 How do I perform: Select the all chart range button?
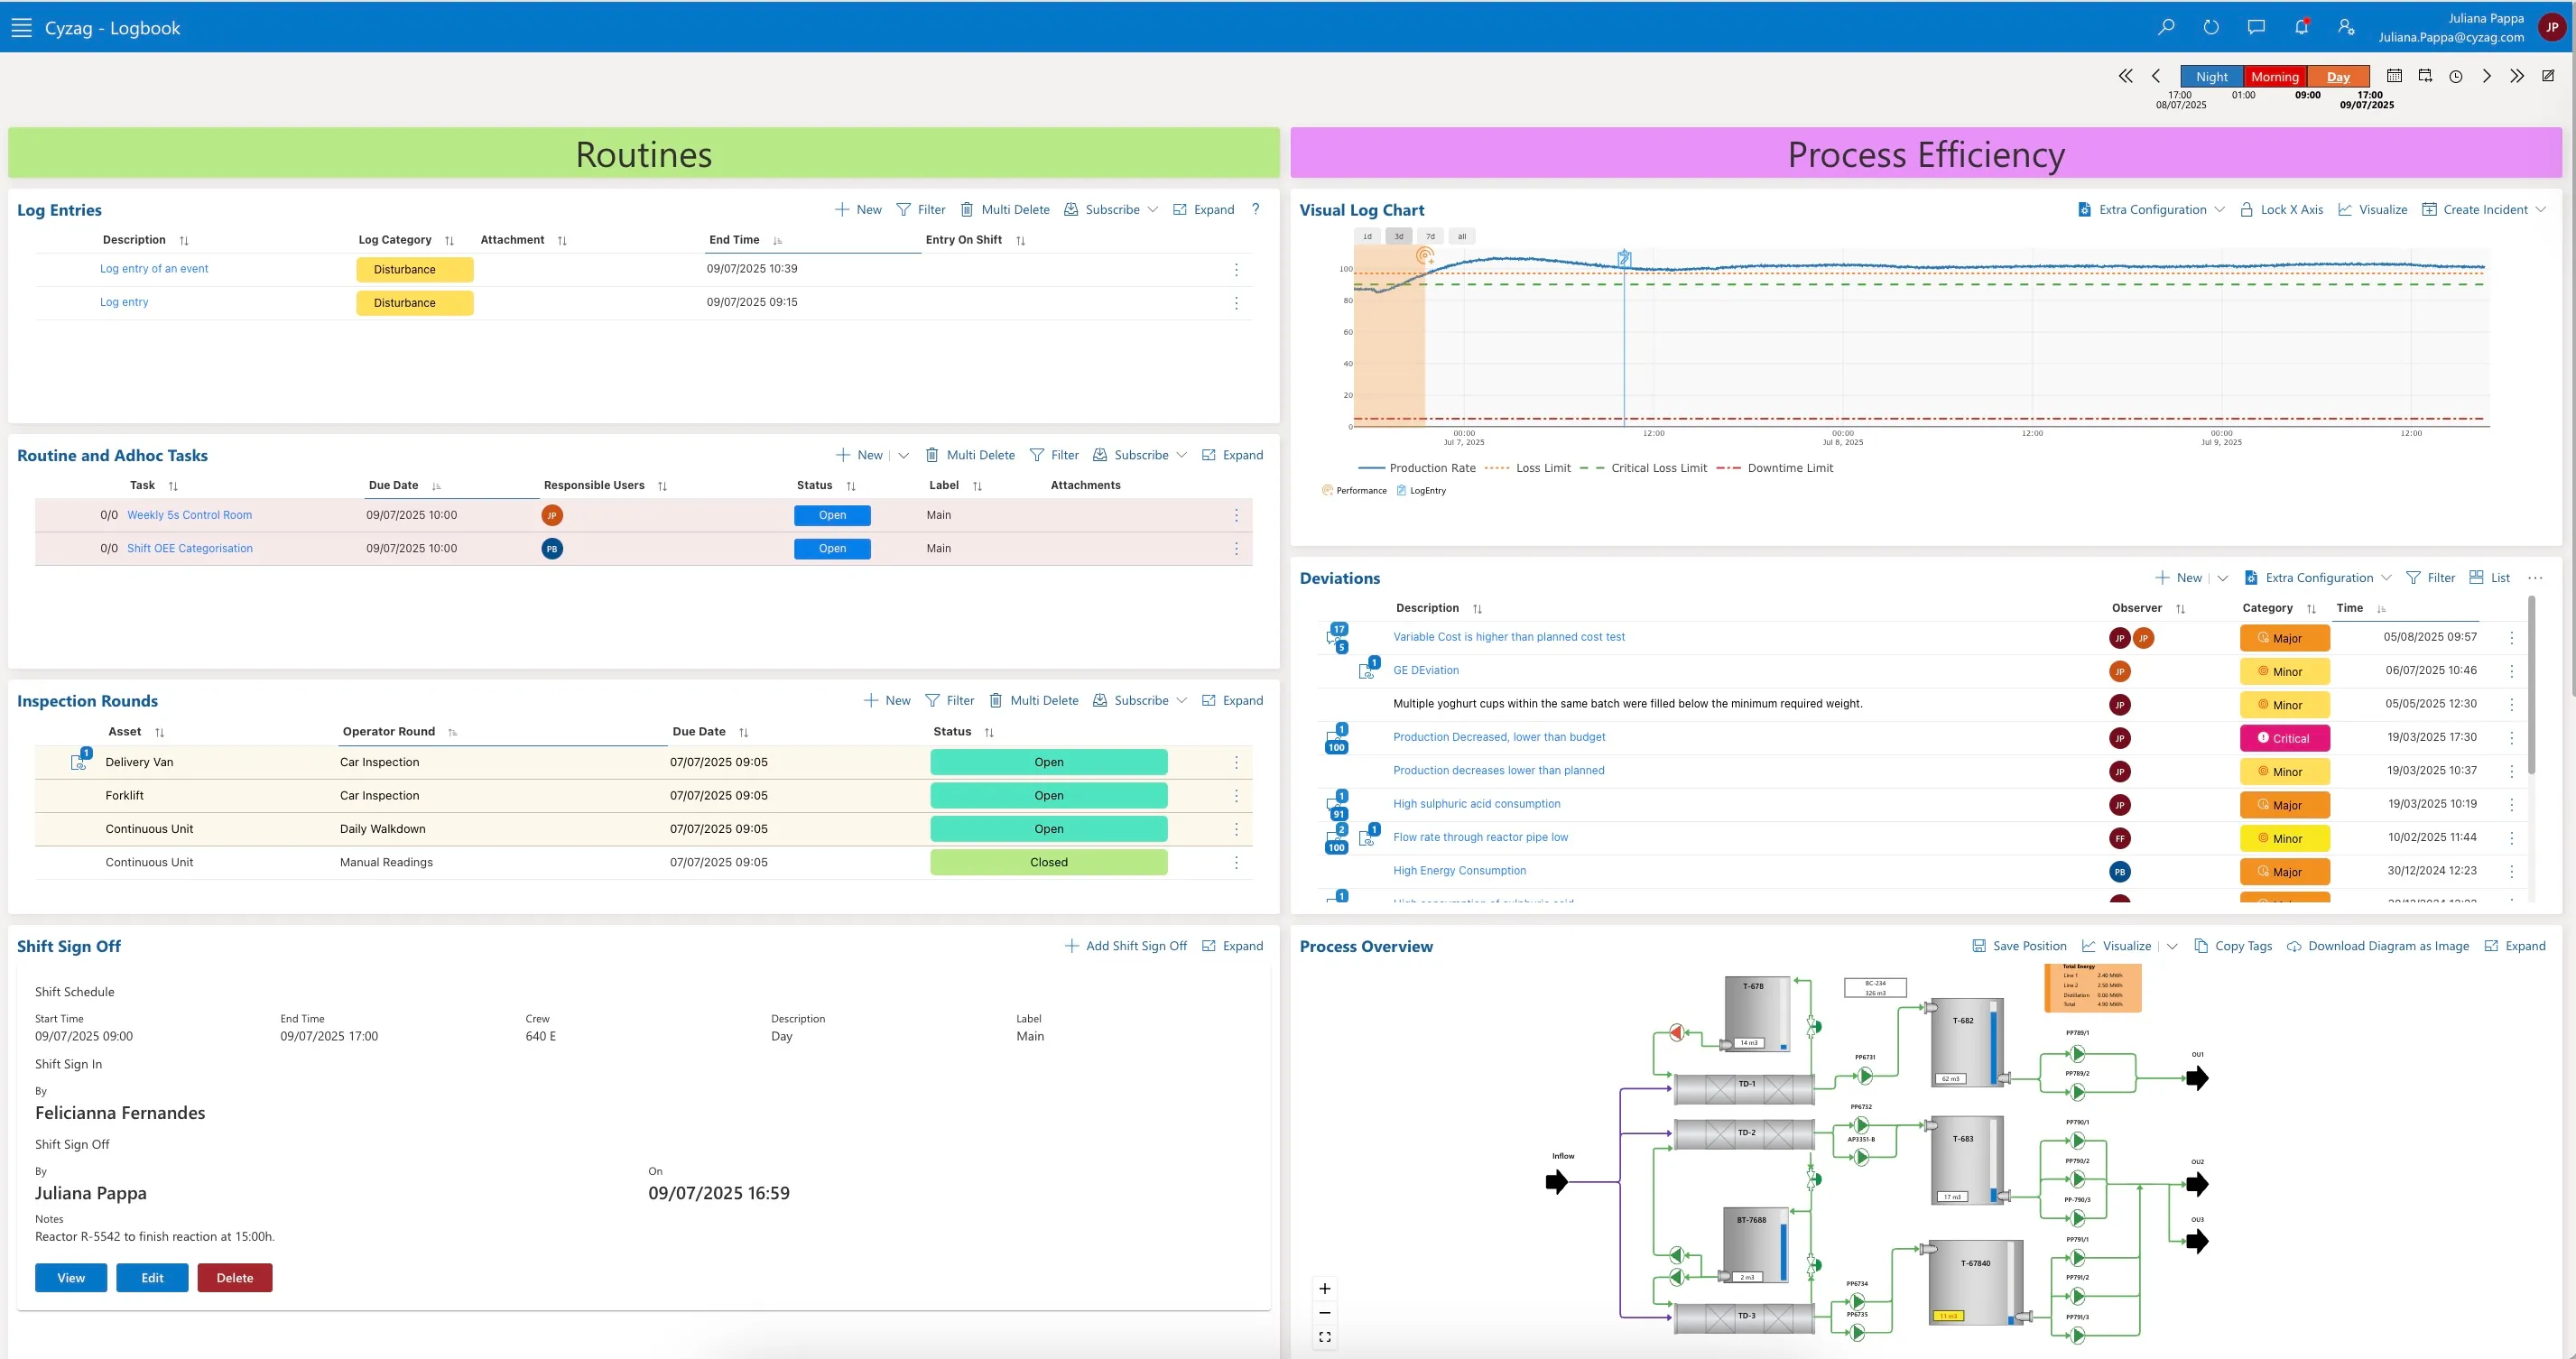(1462, 237)
